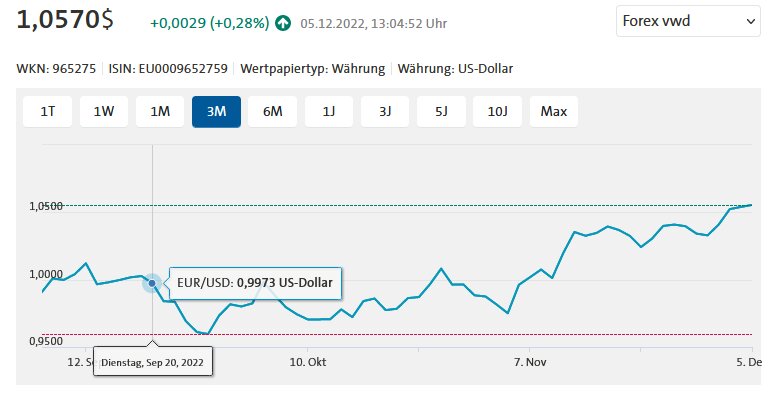Click the 10. Okt axis label
This screenshot has height=394, width=772.
click(308, 362)
